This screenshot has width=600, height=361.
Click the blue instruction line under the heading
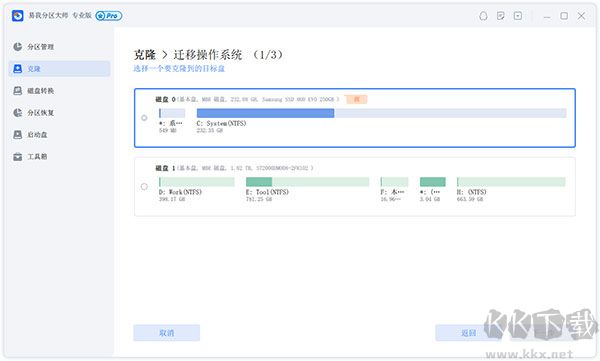pos(179,69)
